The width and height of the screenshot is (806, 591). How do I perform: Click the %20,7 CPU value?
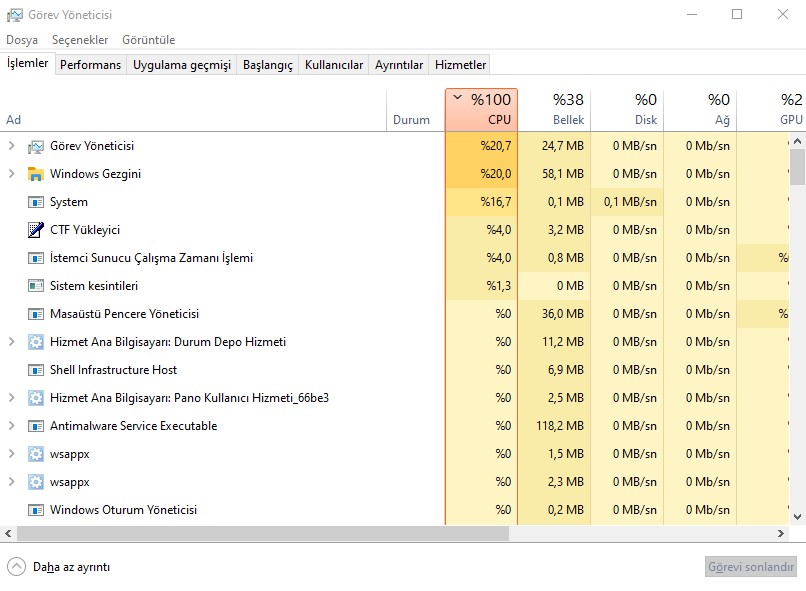(496, 146)
